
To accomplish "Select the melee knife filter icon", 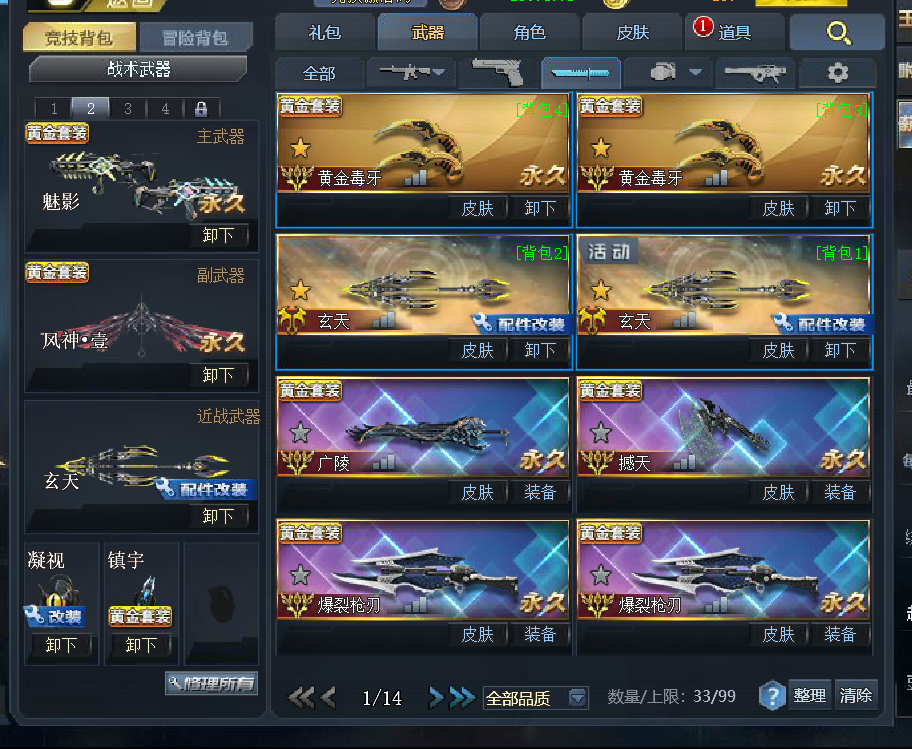I will coord(580,73).
